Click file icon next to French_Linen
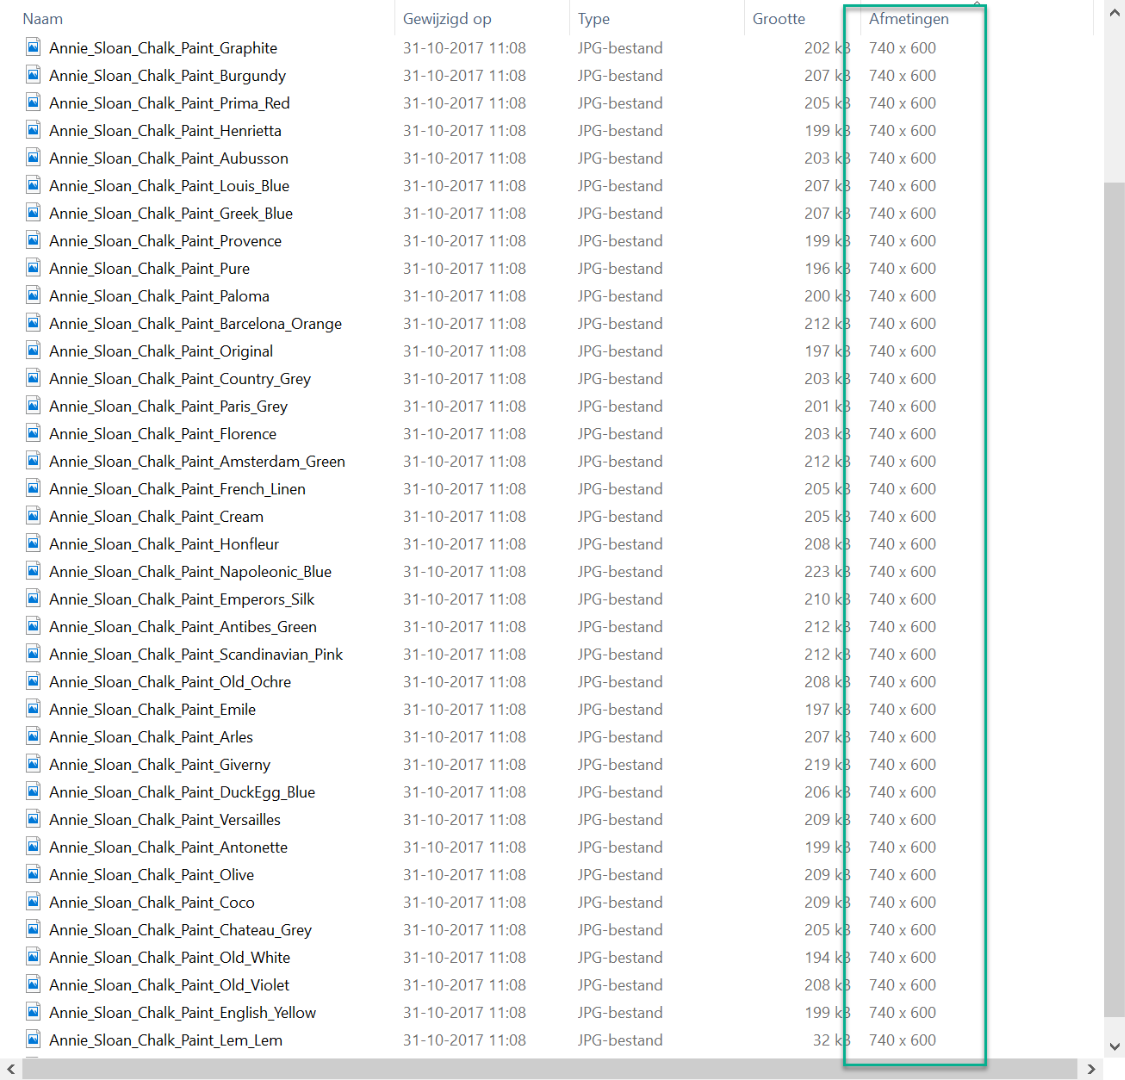 pos(33,488)
